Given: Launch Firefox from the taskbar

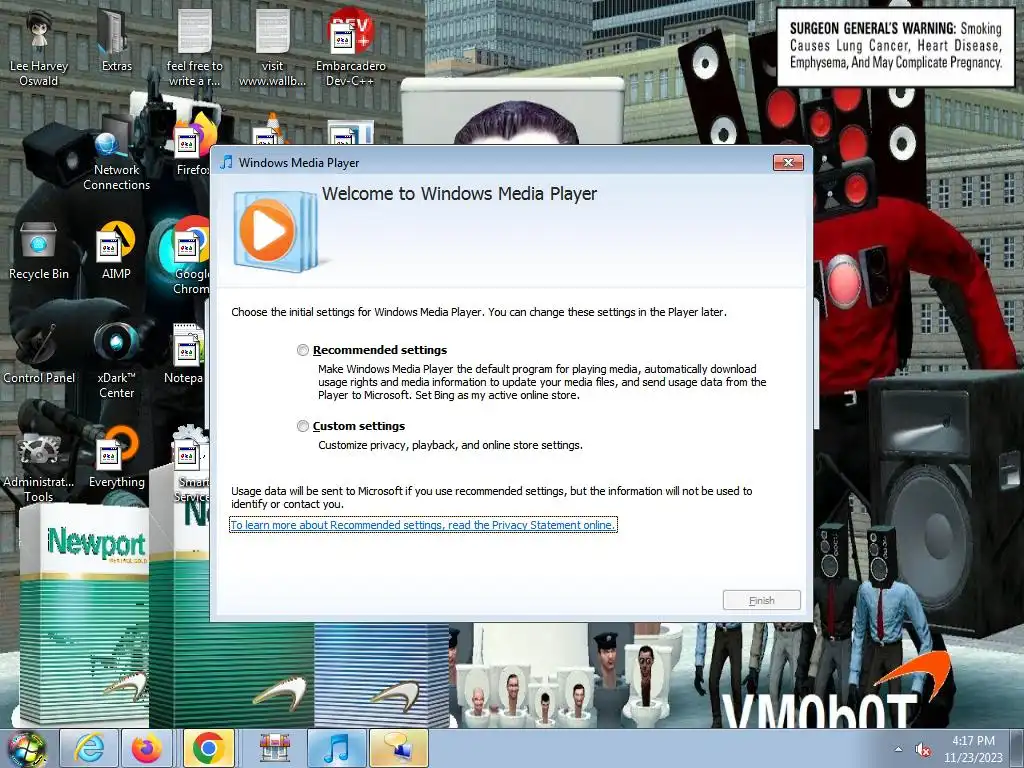Looking at the screenshot, I should point(147,748).
